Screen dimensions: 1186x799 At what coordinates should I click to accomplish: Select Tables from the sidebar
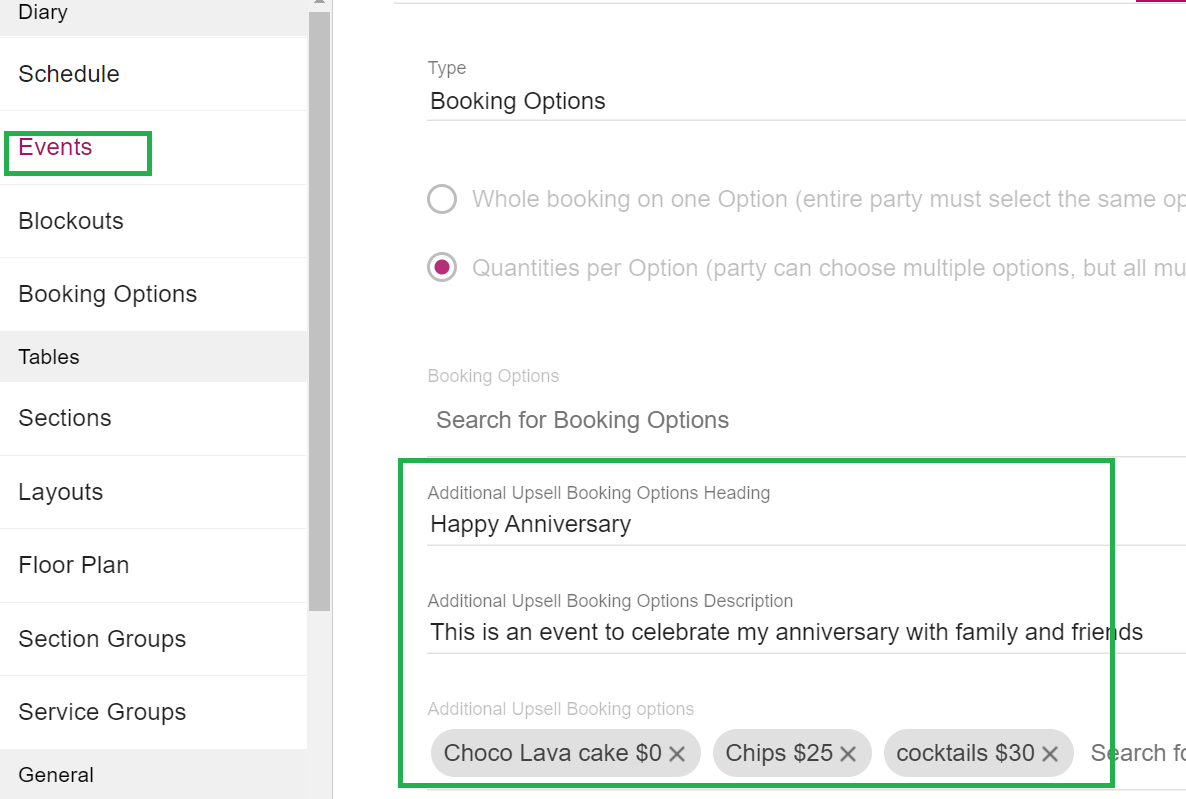pos(49,356)
